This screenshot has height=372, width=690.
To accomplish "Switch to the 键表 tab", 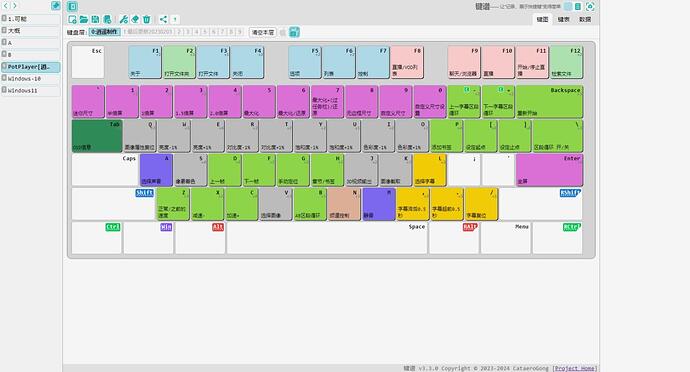I will (563, 19).
